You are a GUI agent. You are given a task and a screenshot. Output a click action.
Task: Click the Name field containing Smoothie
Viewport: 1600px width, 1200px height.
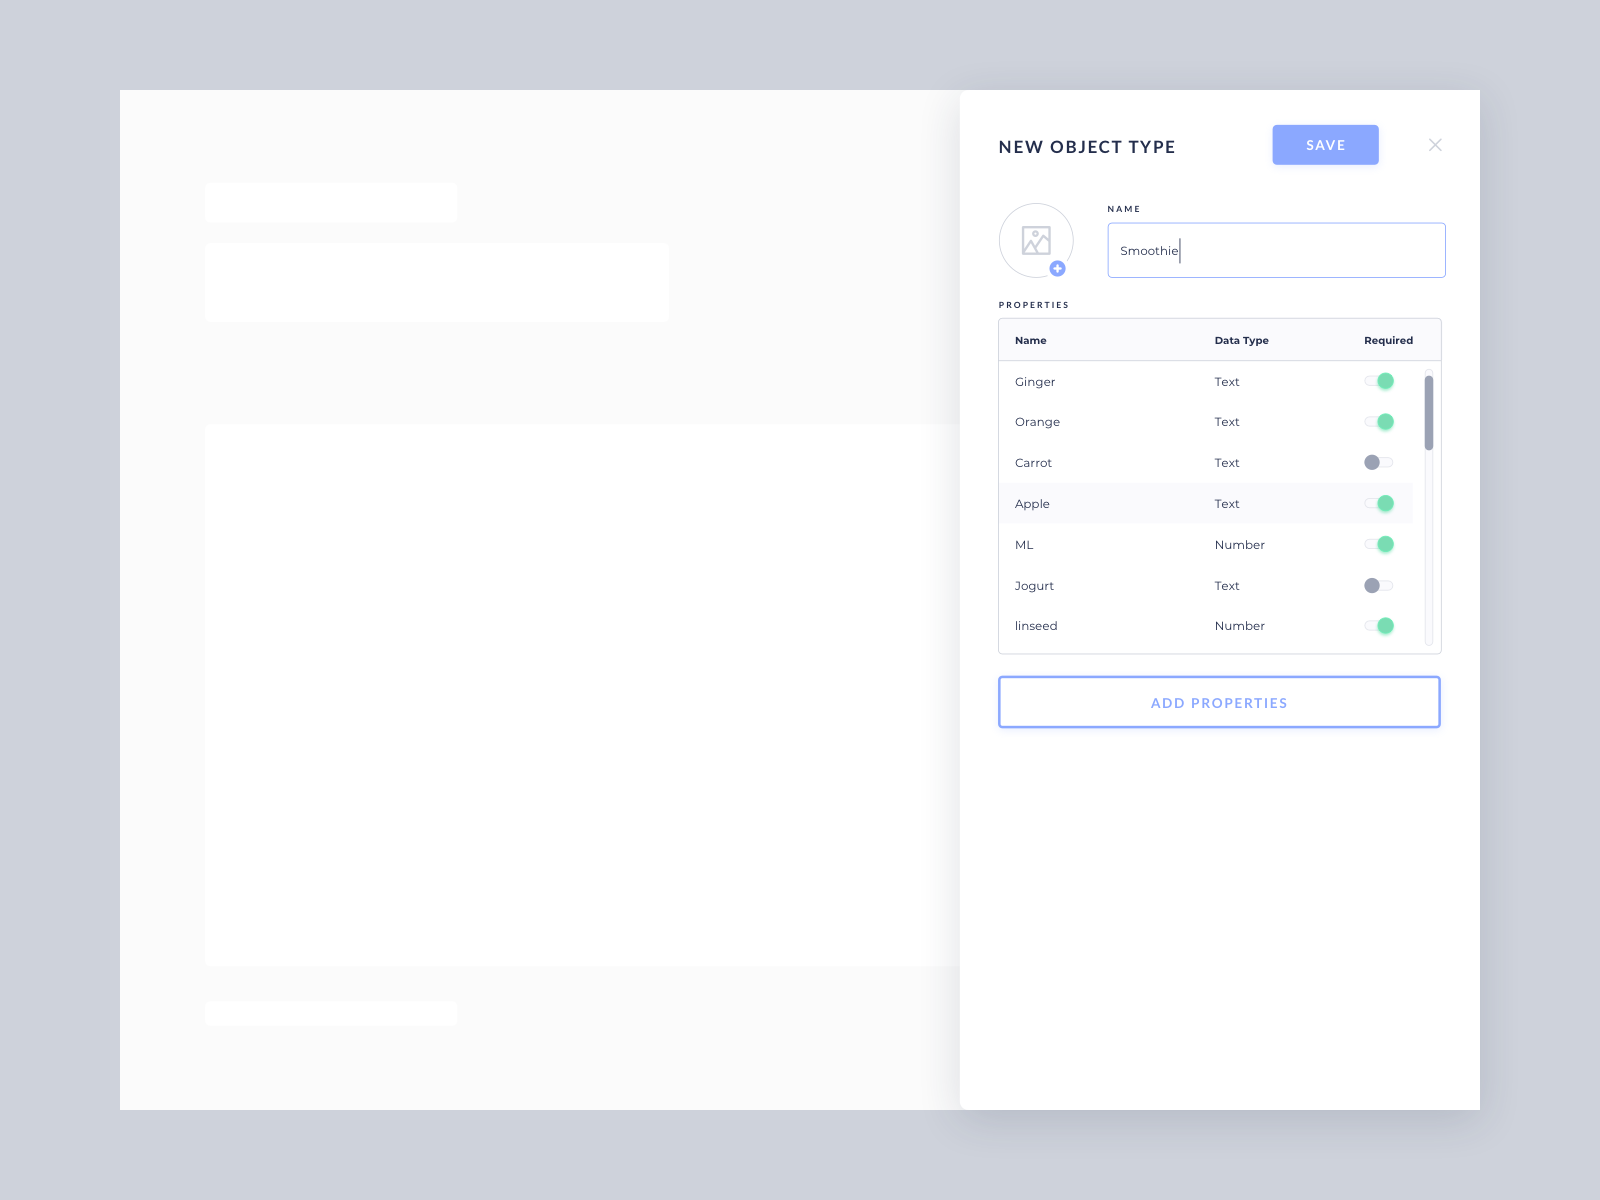tap(1276, 250)
